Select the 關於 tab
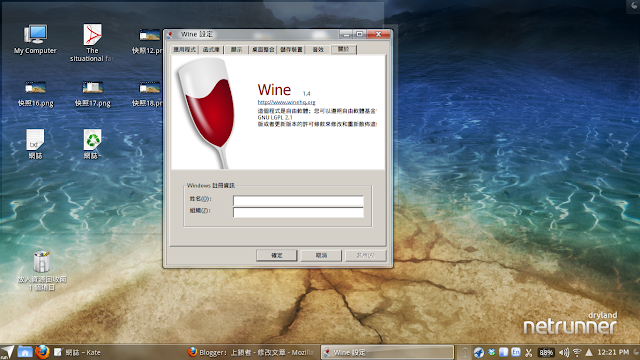 tap(344, 49)
